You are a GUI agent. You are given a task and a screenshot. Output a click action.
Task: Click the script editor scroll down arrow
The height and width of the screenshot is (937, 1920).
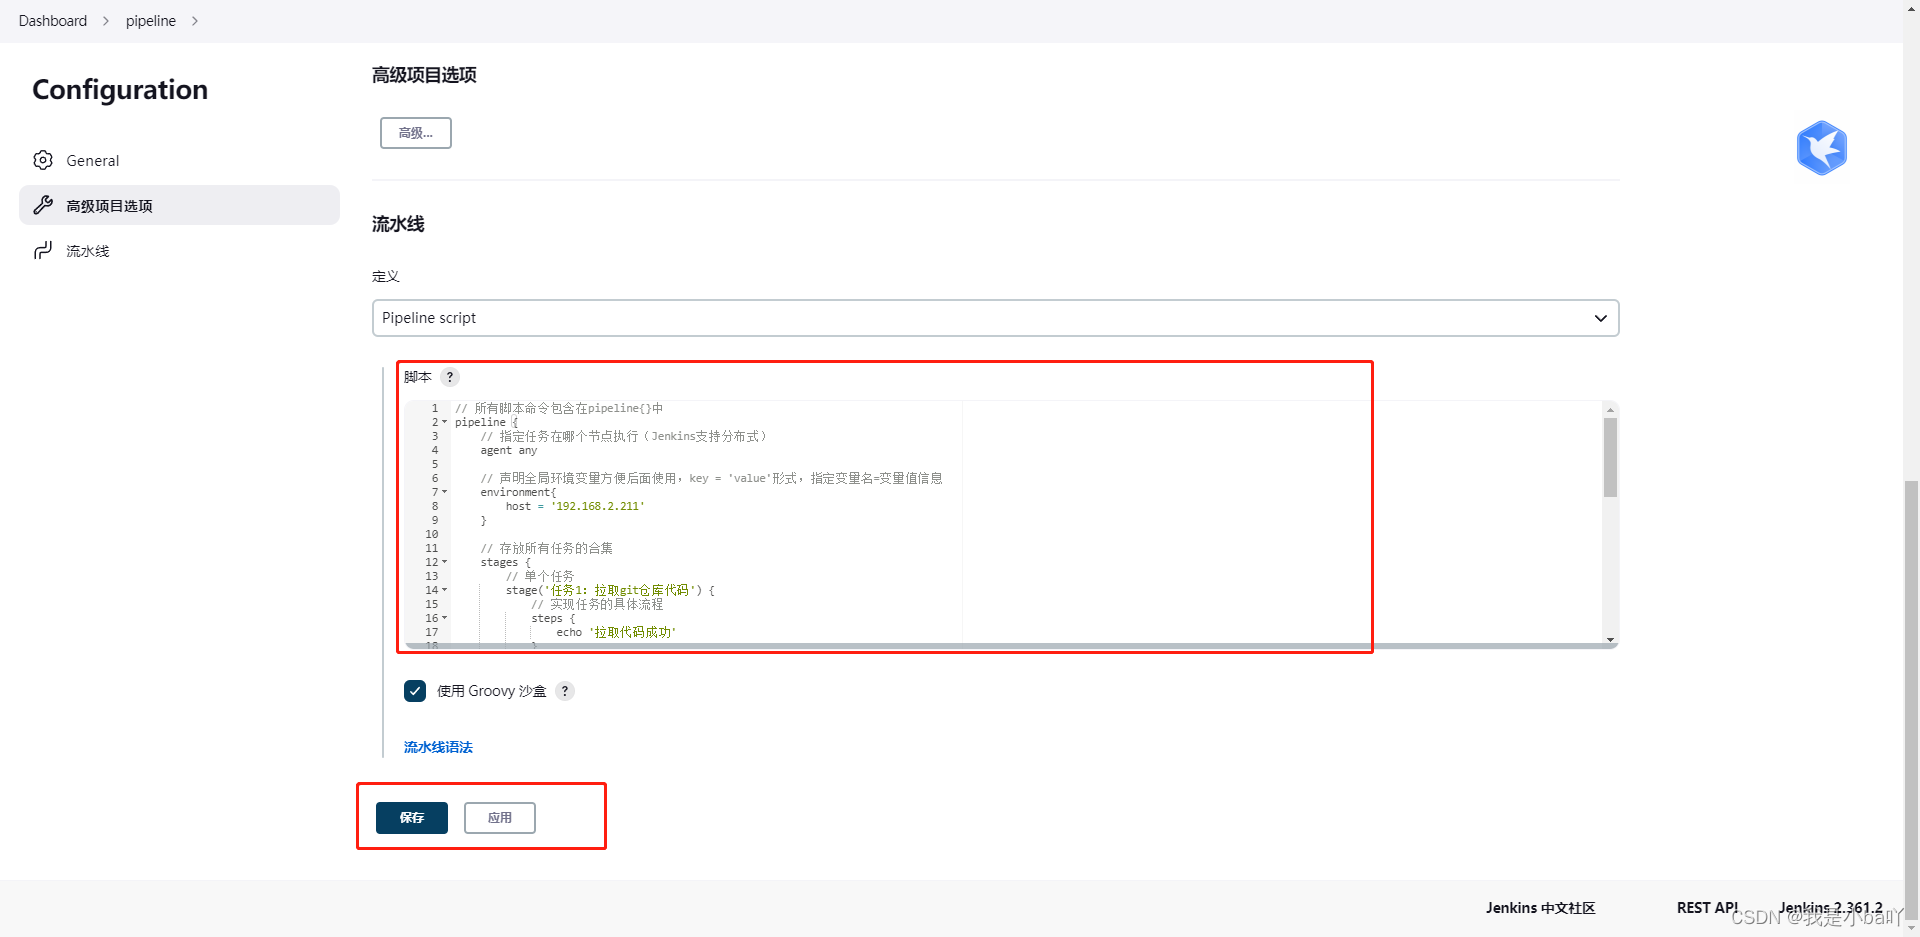(x=1610, y=639)
